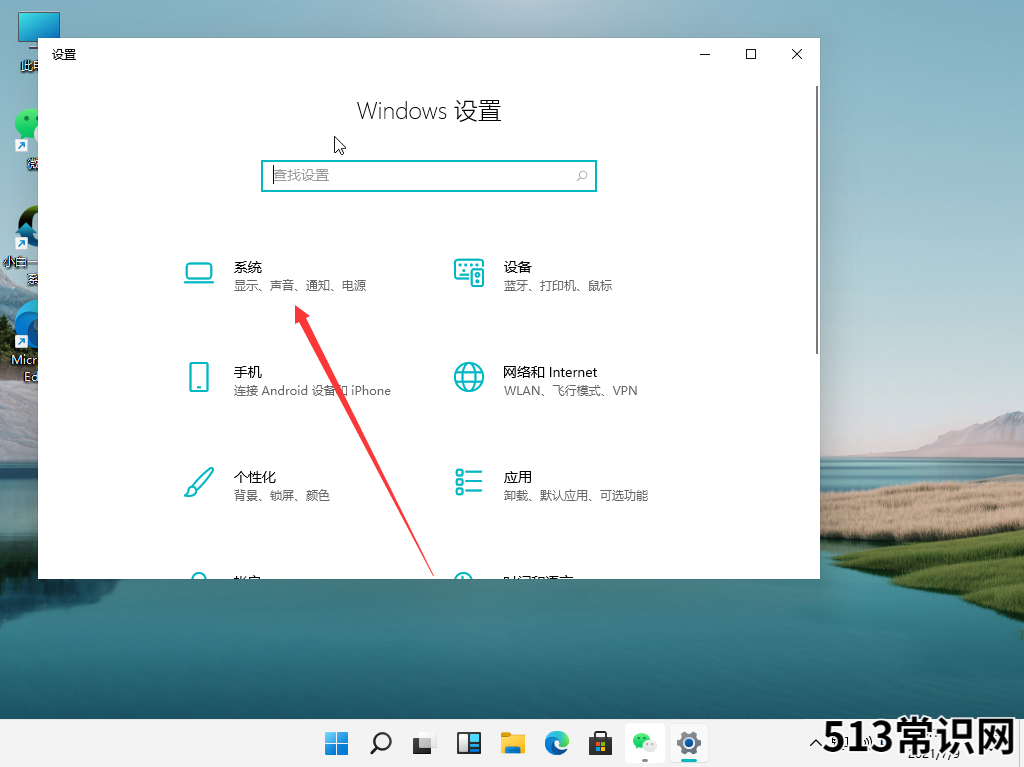Click the magnifier icon in search box
Image resolution: width=1024 pixels, height=767 pixels.
click(582, 176)
